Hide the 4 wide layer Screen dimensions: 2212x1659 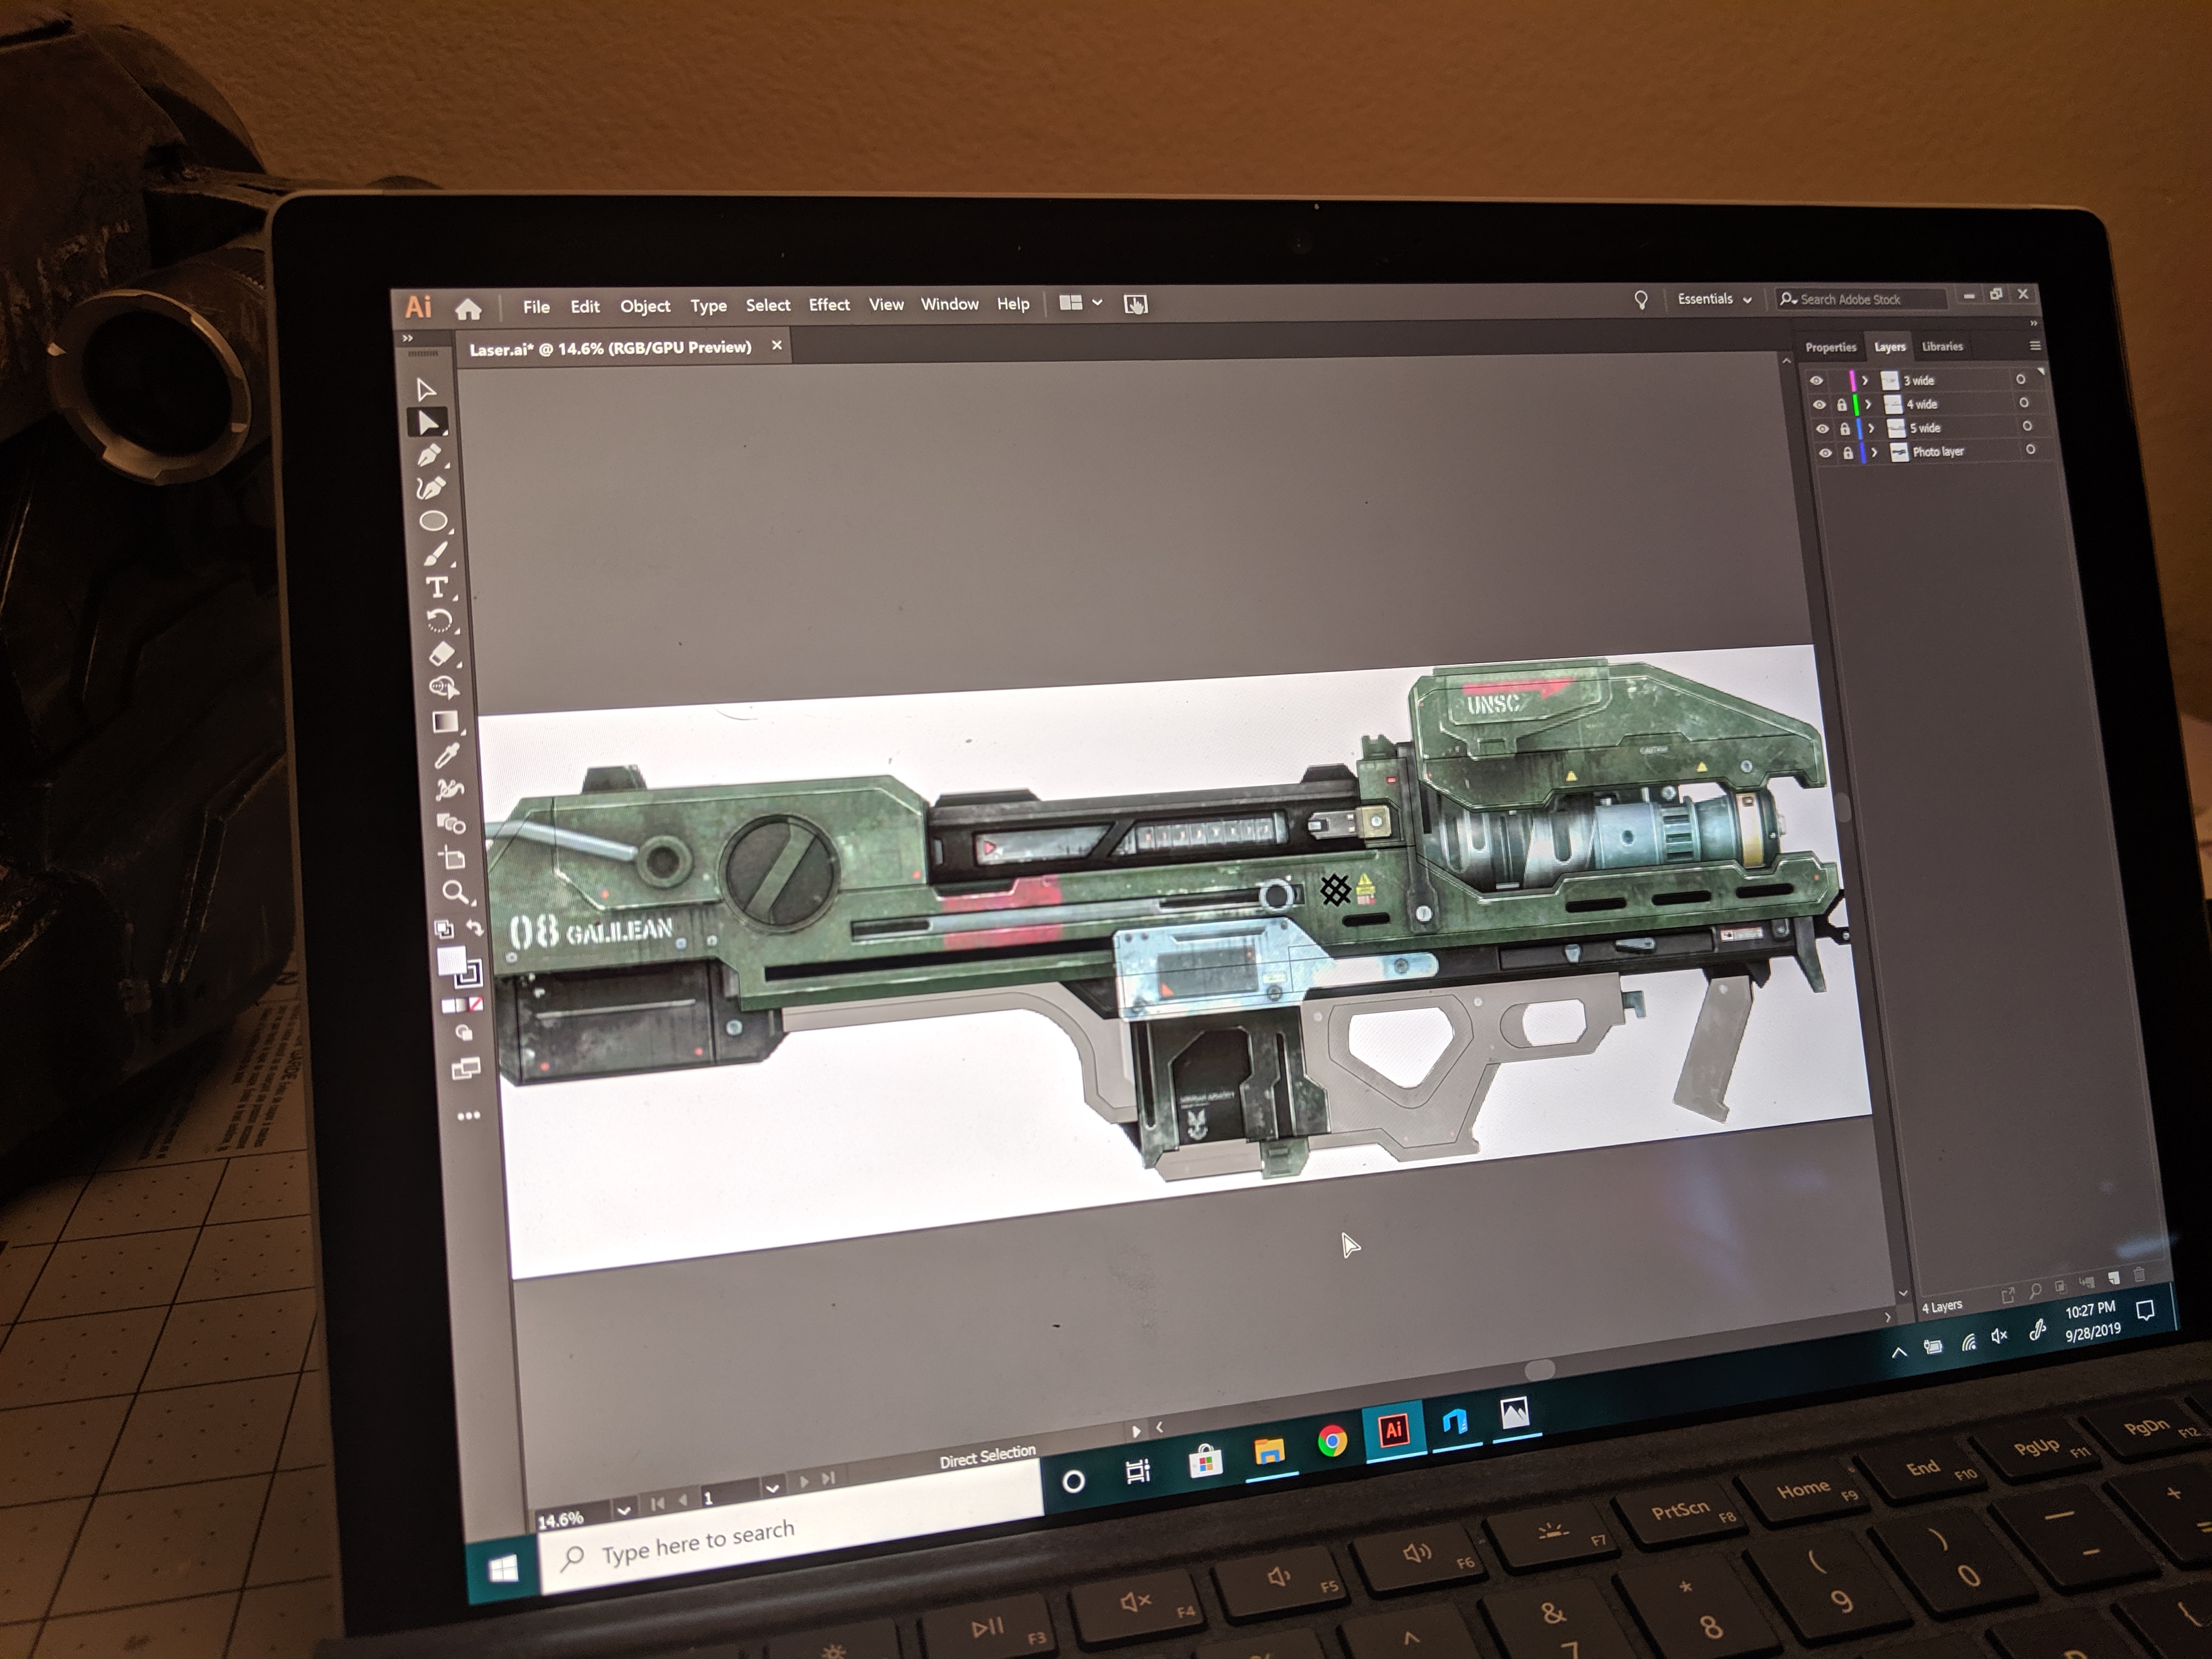1819,404
